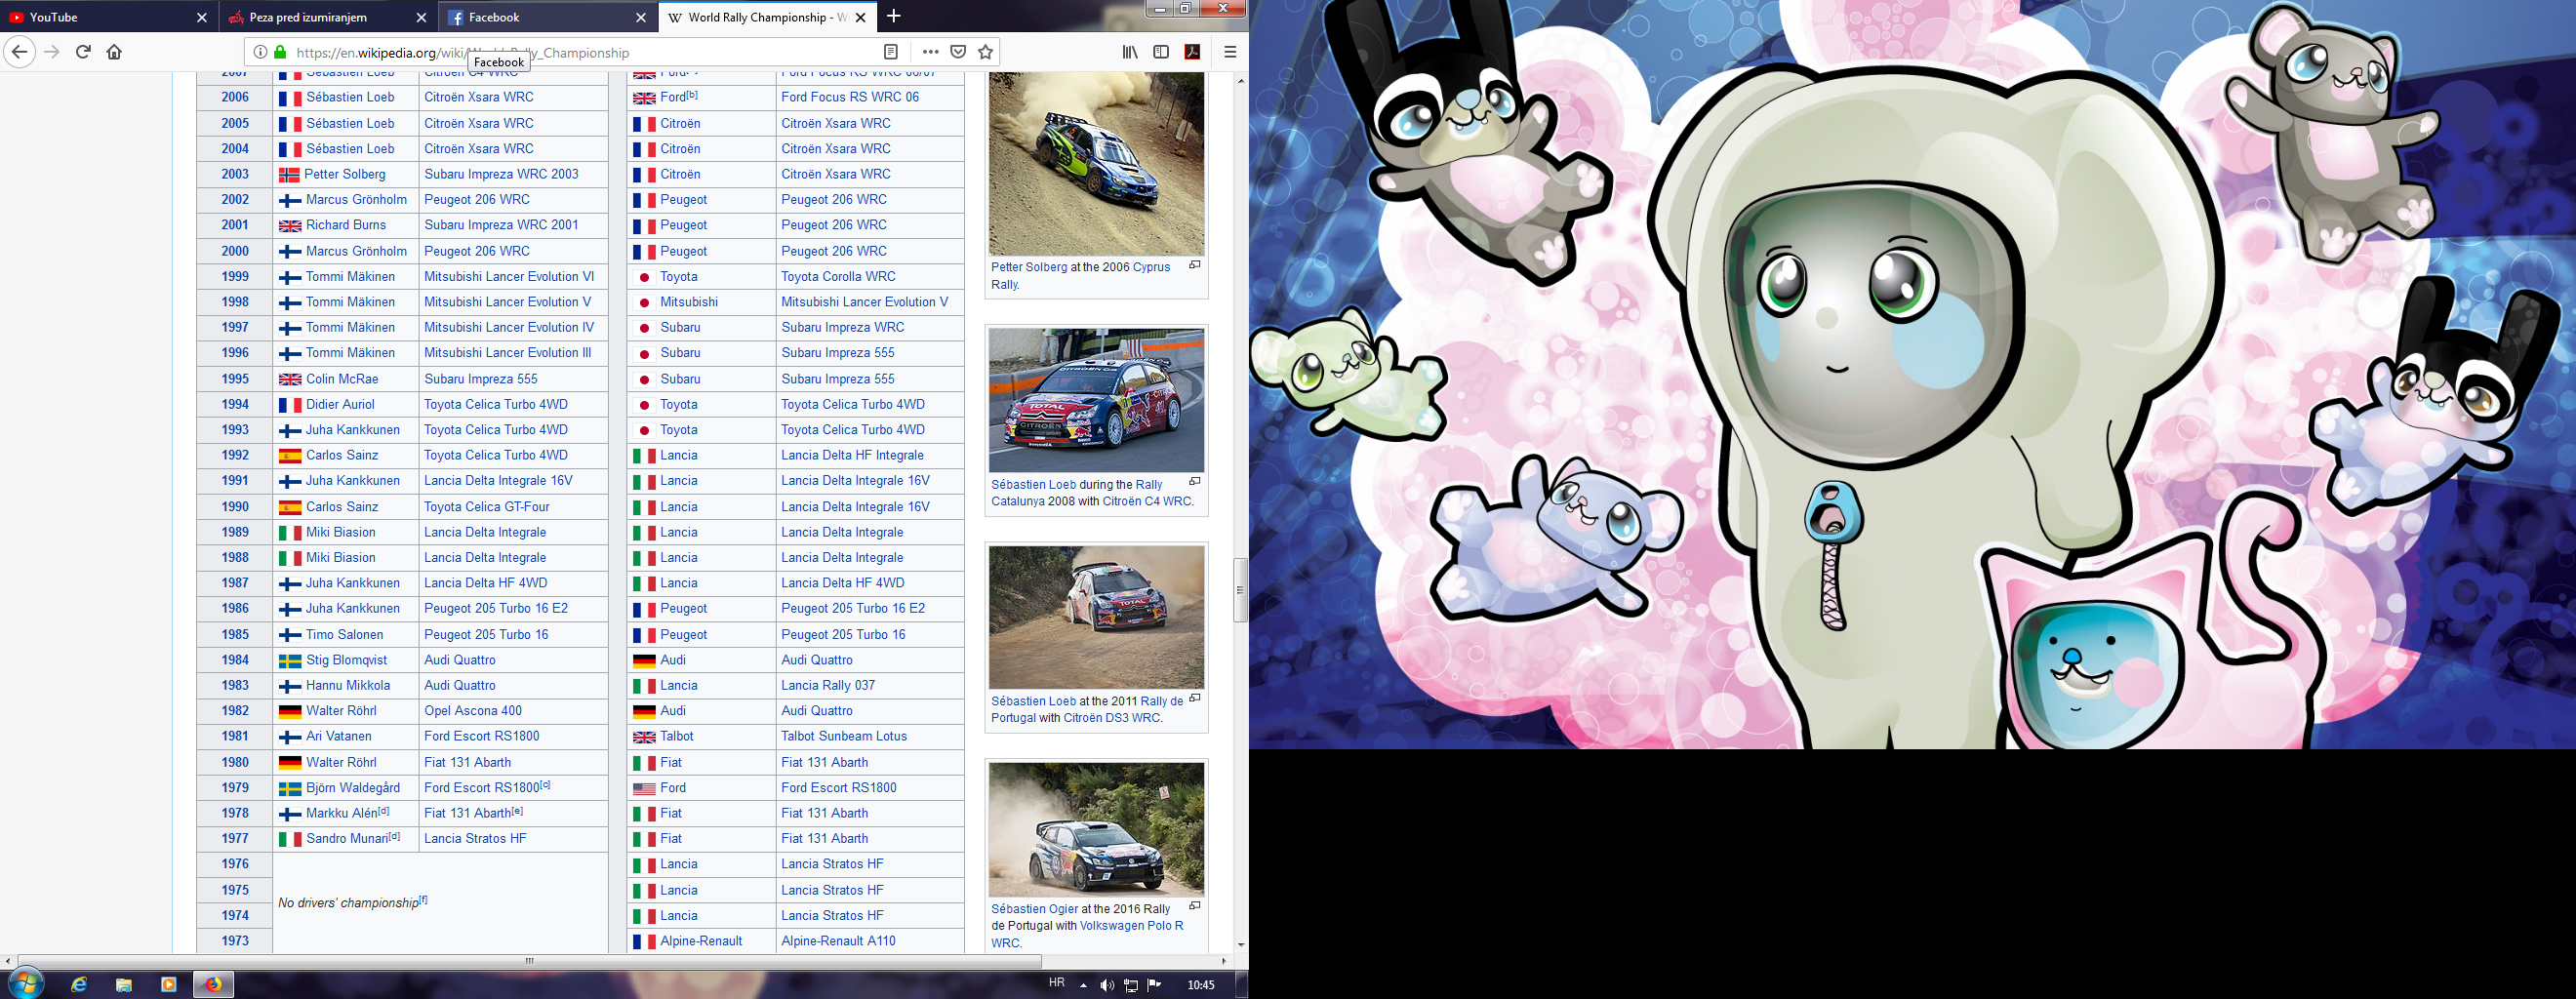The height and width of the screenshot is (999, 2576).
Task: Open the Mitsubishi Lancer Evolution VI link
Action: point(509,277)
